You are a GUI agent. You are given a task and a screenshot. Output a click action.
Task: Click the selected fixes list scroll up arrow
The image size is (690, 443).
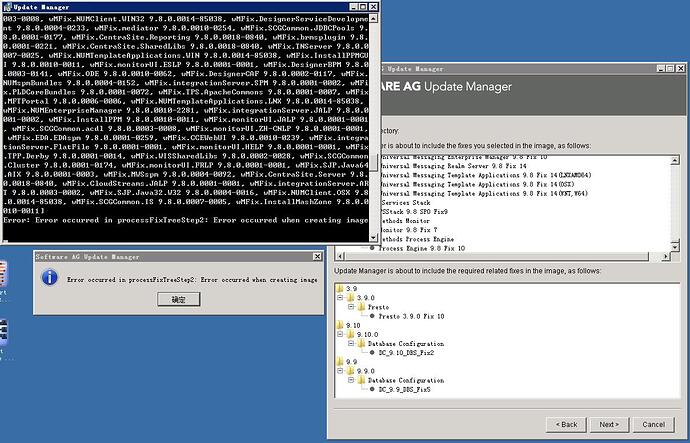675,161
